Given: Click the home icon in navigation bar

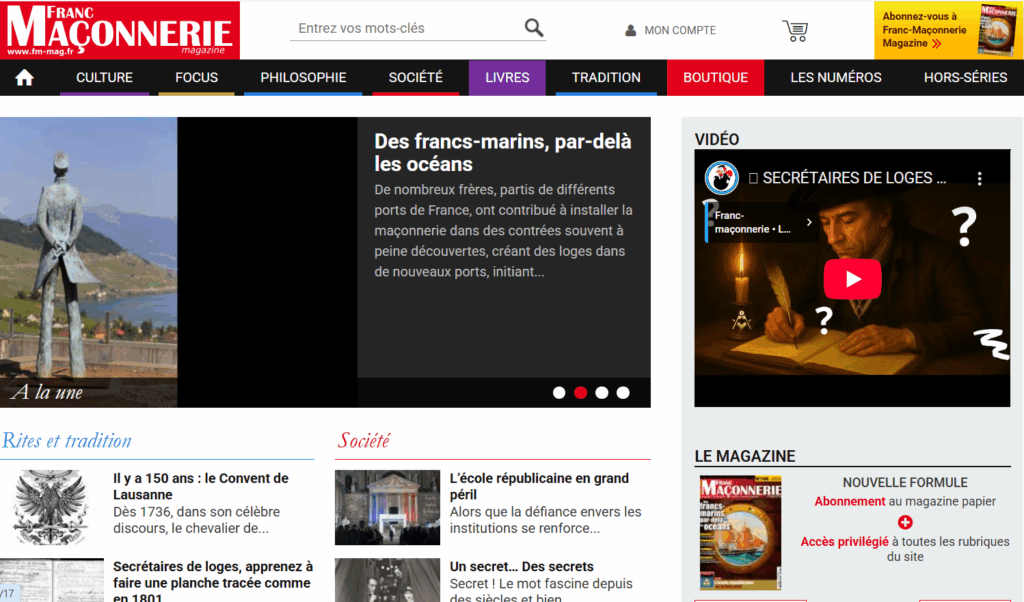Looking at the screenshot, I should click(24, 78).
